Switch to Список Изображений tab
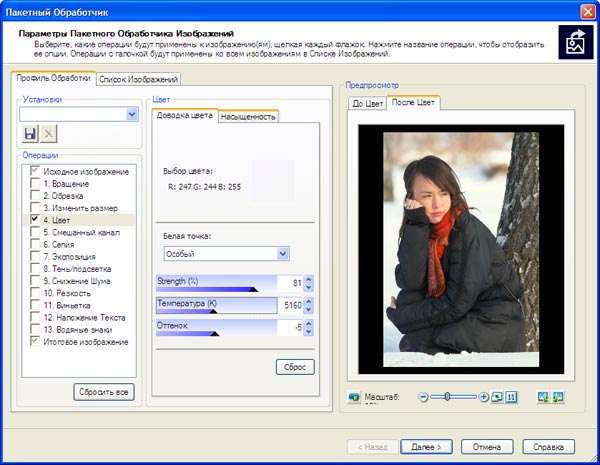 [139, 79]
